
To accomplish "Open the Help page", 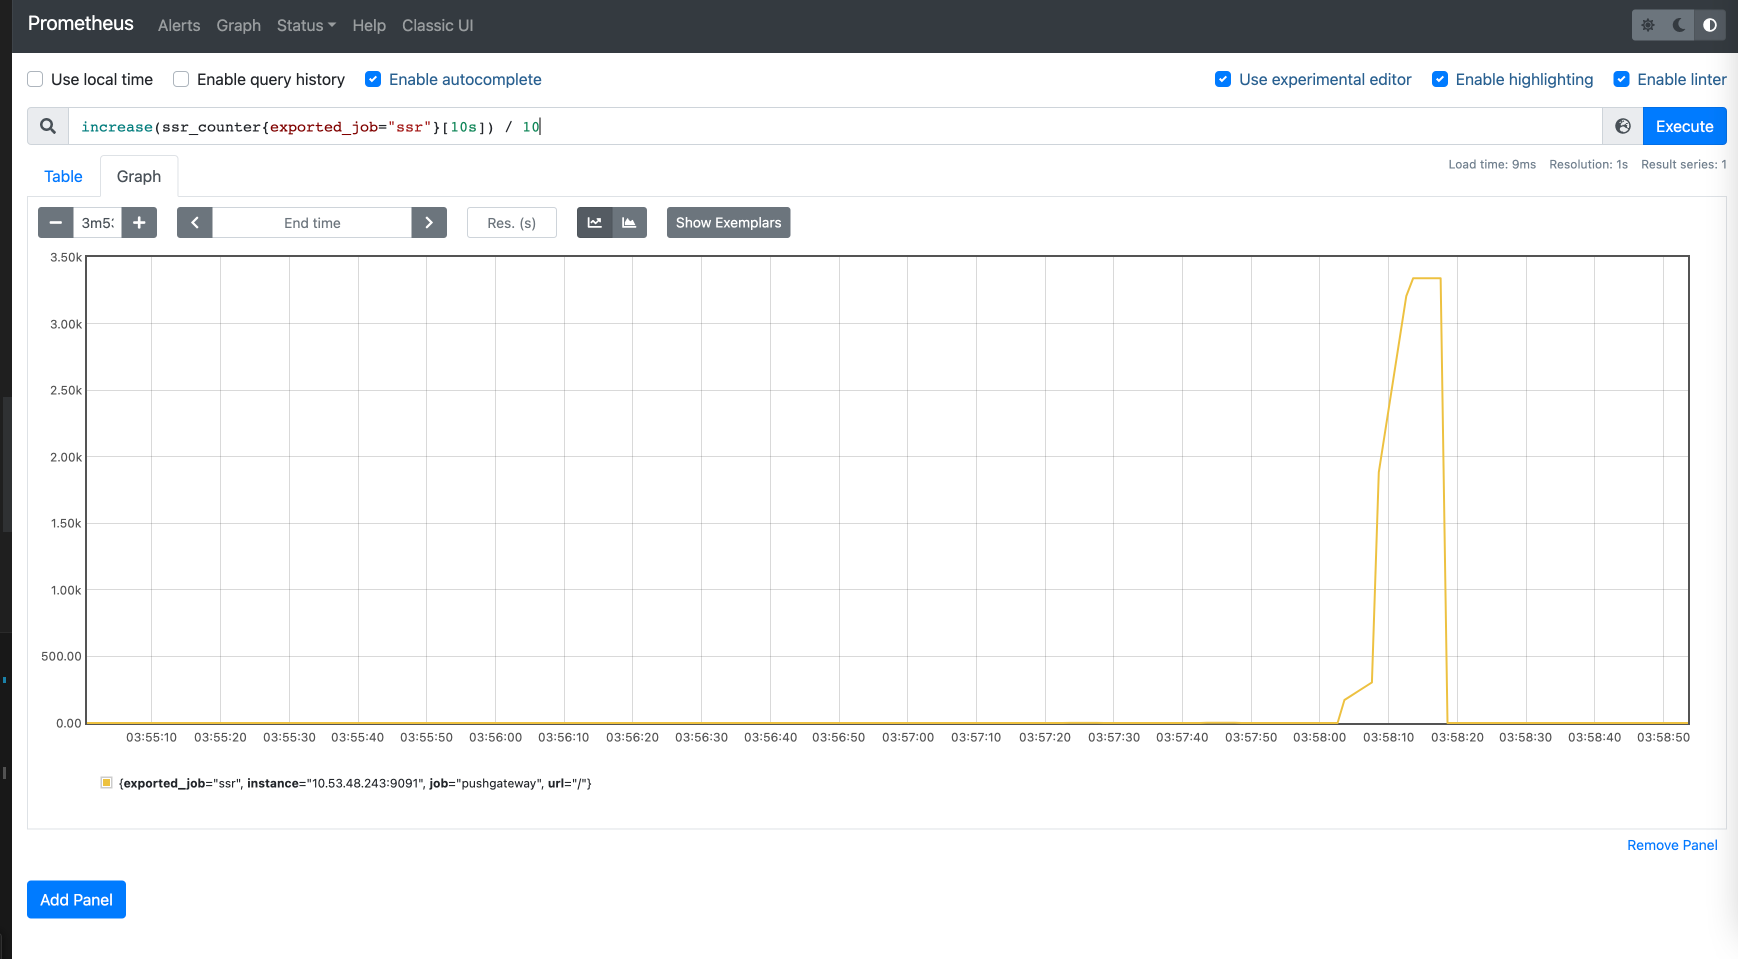I will click(369, 25).
